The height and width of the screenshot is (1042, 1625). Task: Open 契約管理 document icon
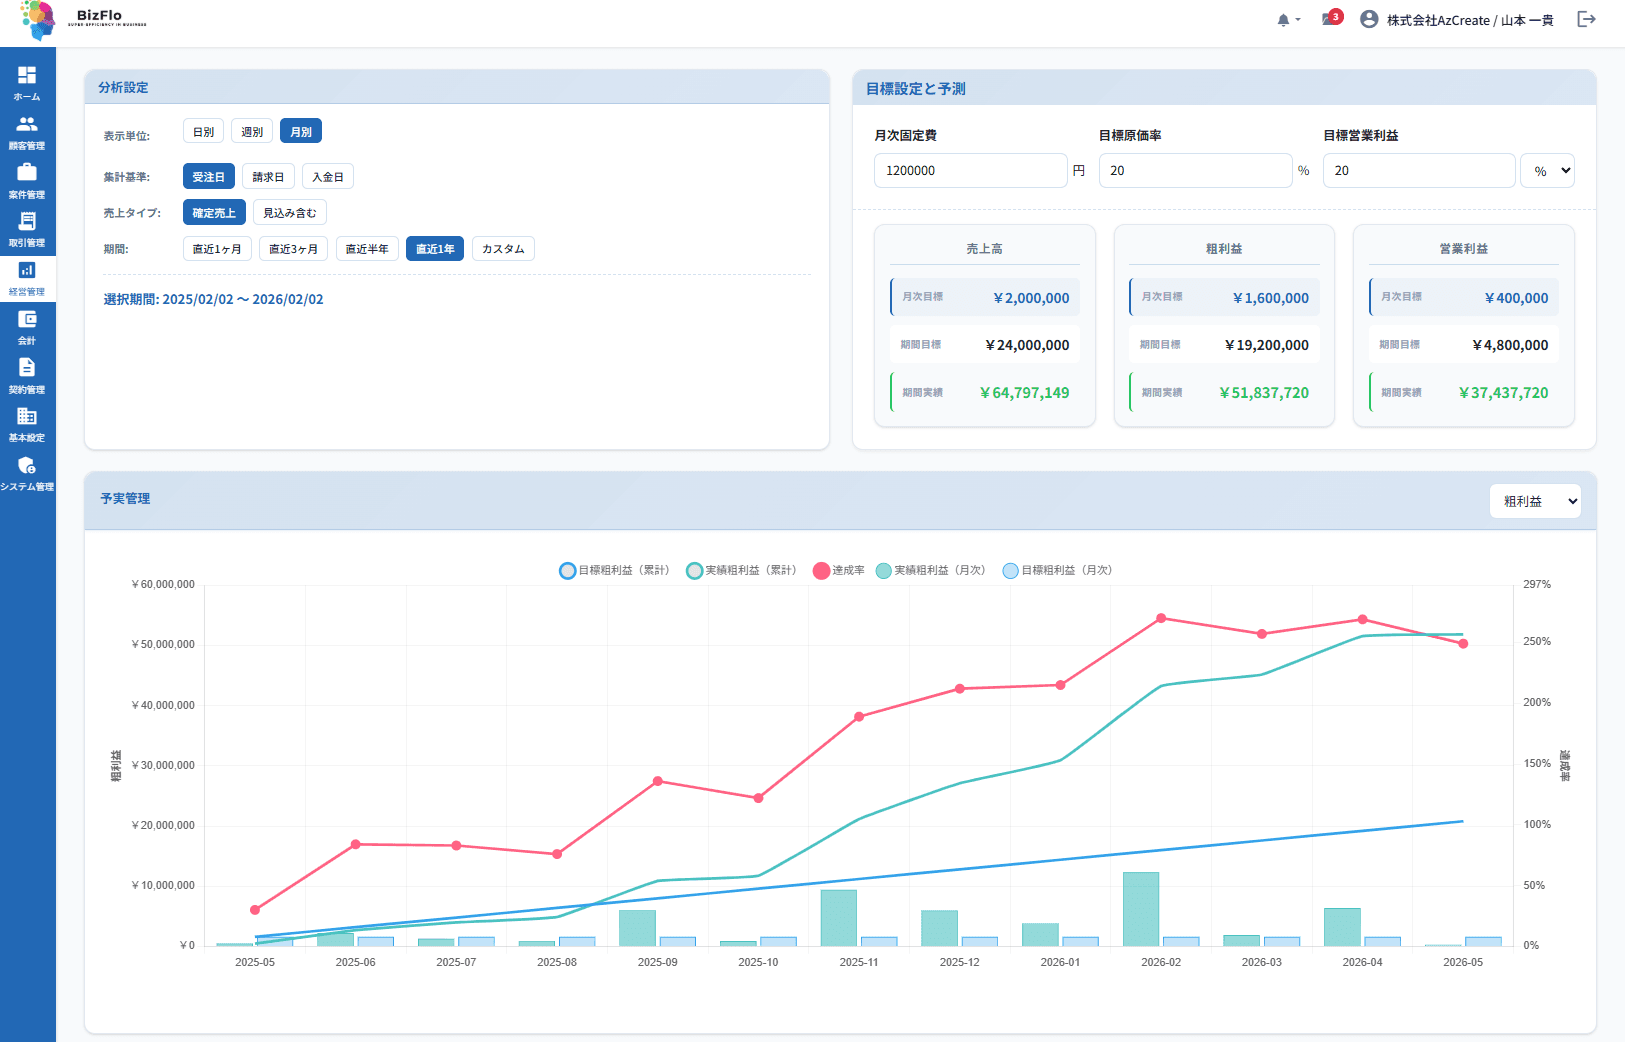[x=27, y=367]
